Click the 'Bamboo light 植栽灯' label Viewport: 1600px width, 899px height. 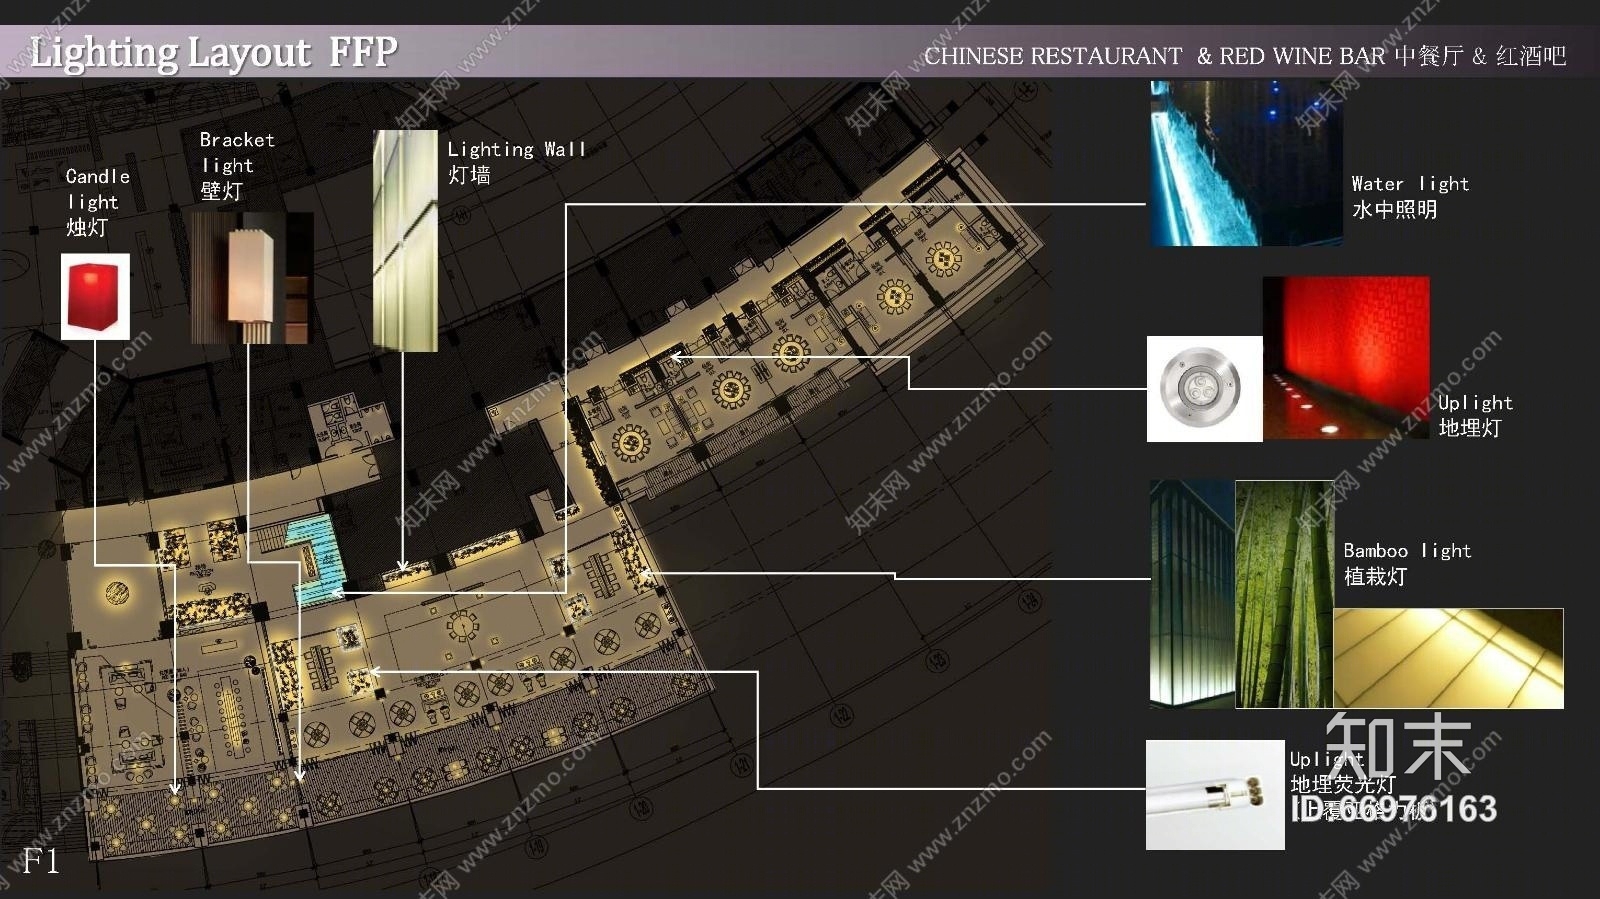[x=1407, y=563]
